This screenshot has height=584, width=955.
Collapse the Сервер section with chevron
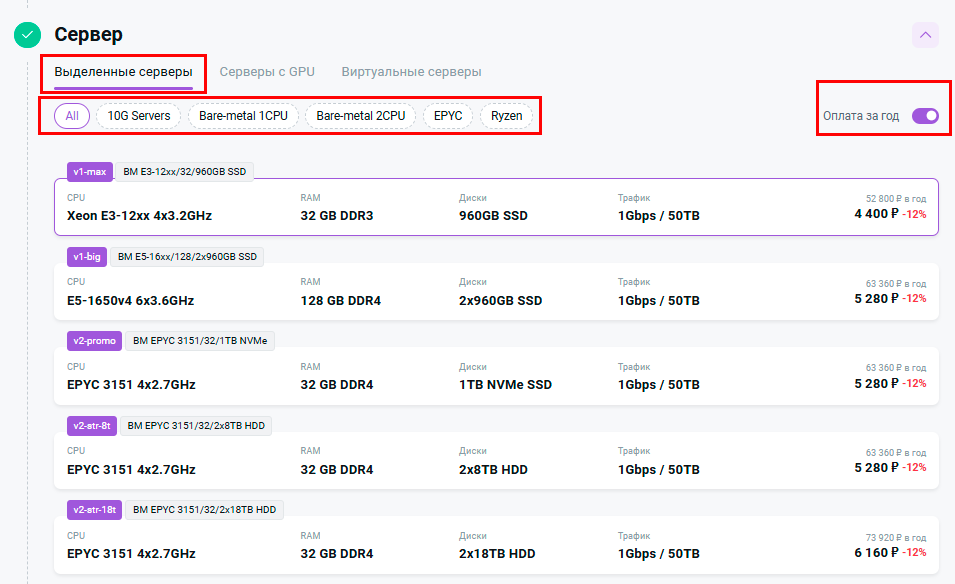(925, 35)
